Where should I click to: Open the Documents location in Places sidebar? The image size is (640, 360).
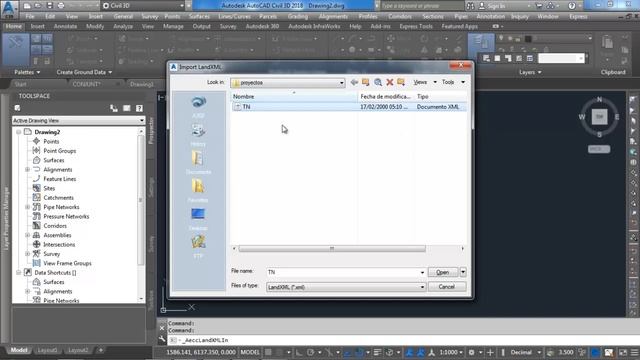click(x=198, y=162)
